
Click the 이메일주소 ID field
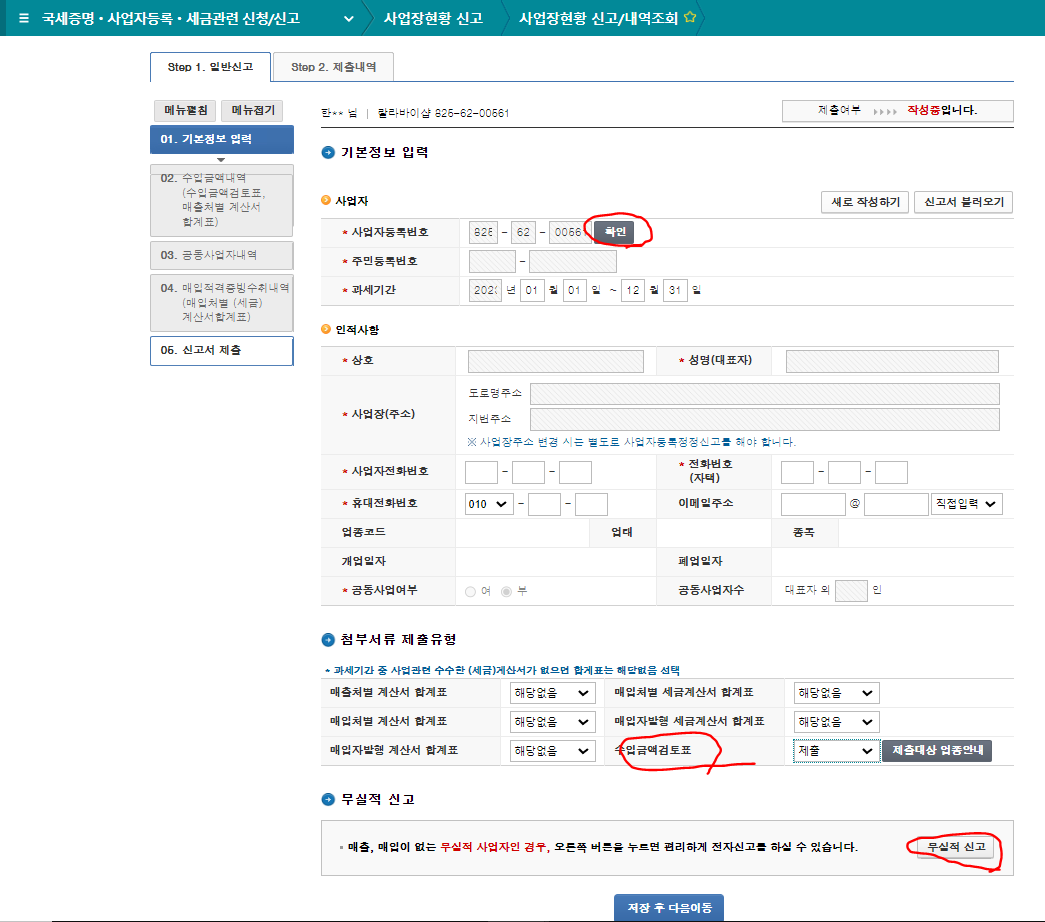coord(813,504)
